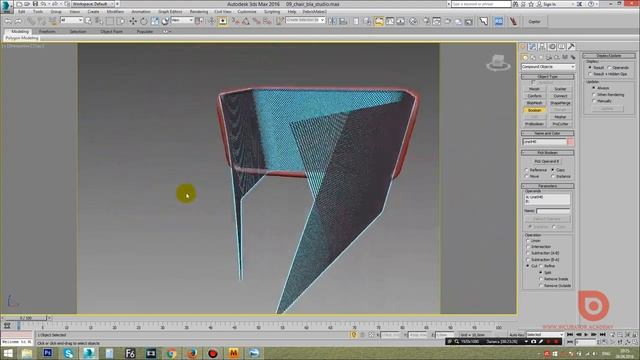
Task: Open the Display panel tab icon
Action: coord(562,47)
